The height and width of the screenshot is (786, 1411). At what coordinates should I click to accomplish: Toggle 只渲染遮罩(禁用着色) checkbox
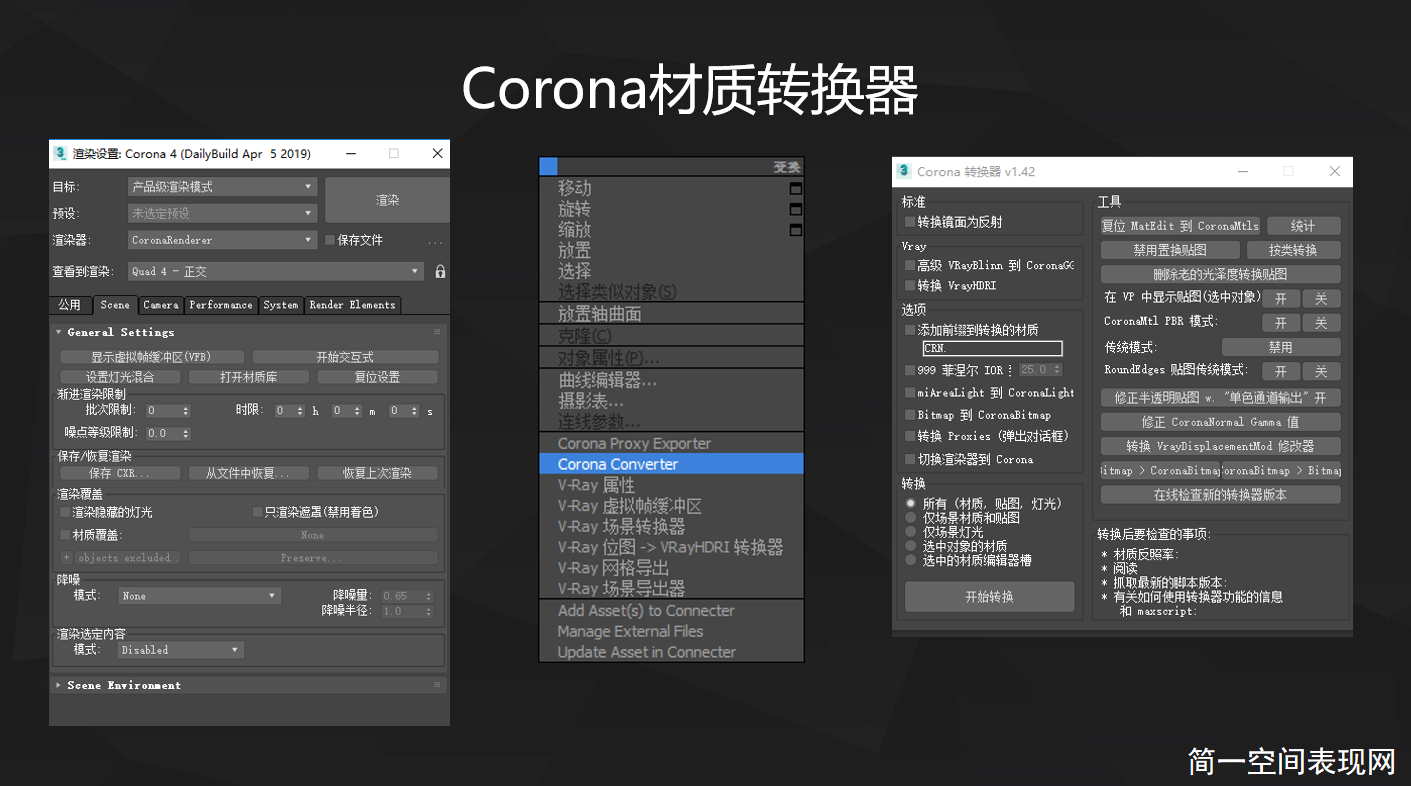(x=257, y=512)
